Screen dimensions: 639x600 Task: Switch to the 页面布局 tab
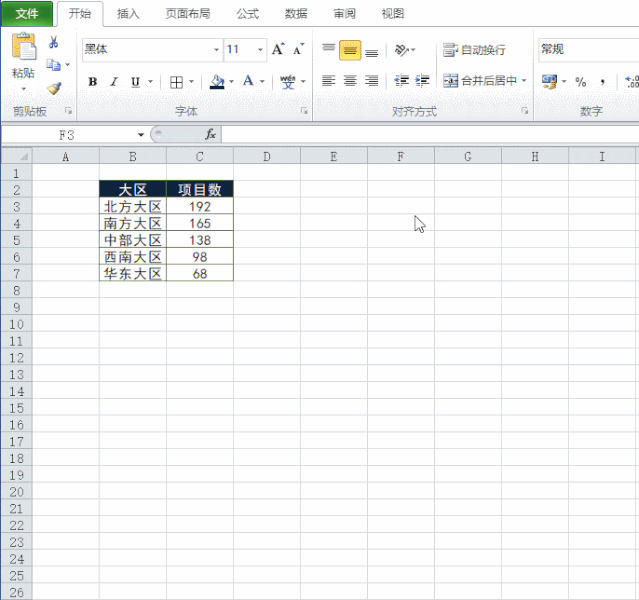tap(188, 14)
